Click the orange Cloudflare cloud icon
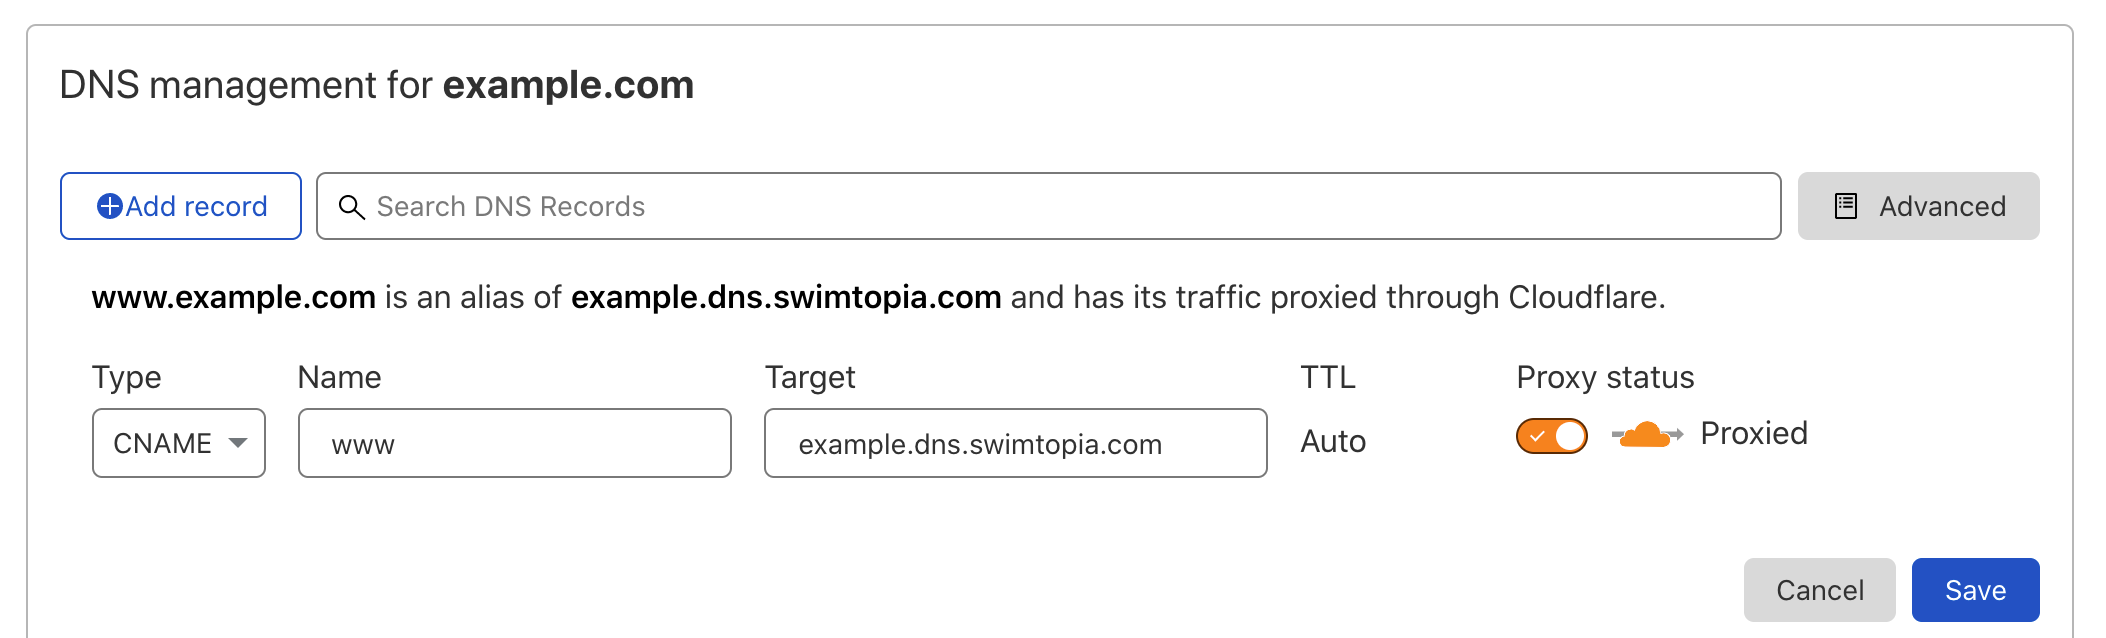The width and height of the screenshot is (2106, 638). (x=1646, y=435)
